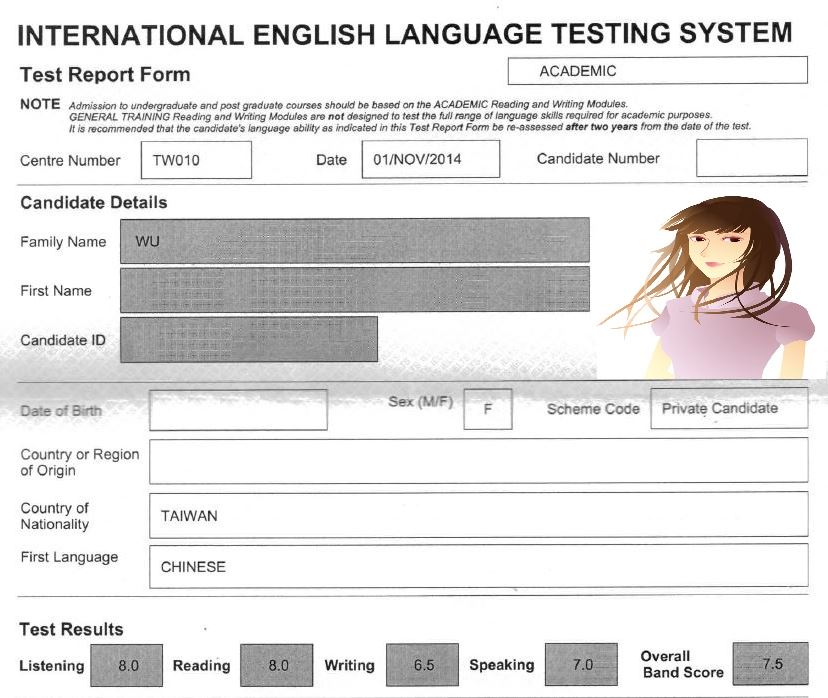Click the Writing score 6.5 box
This screenshot has width=828, height=698.
[x=422, y=665]
